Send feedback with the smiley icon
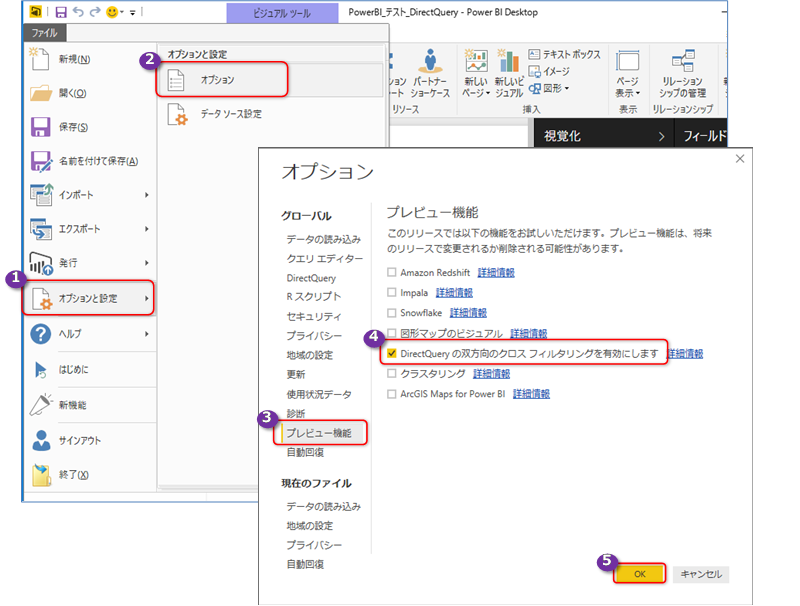800x606 pixels. click(x=112, y=12)
